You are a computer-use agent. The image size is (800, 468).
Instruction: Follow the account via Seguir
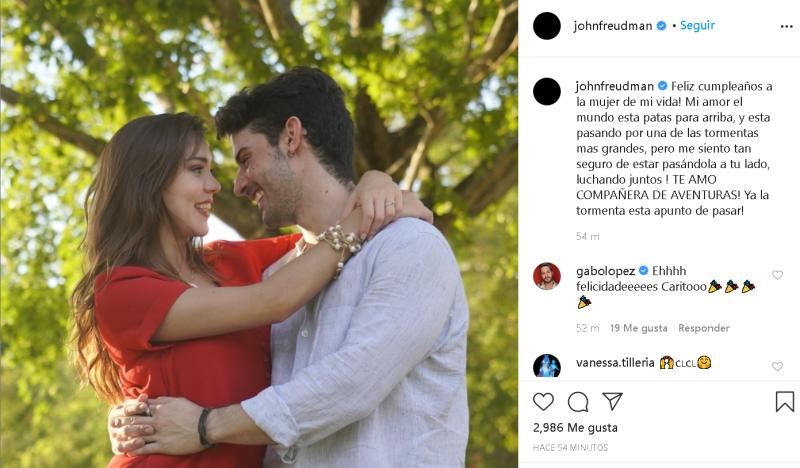(x=697, y=26)
